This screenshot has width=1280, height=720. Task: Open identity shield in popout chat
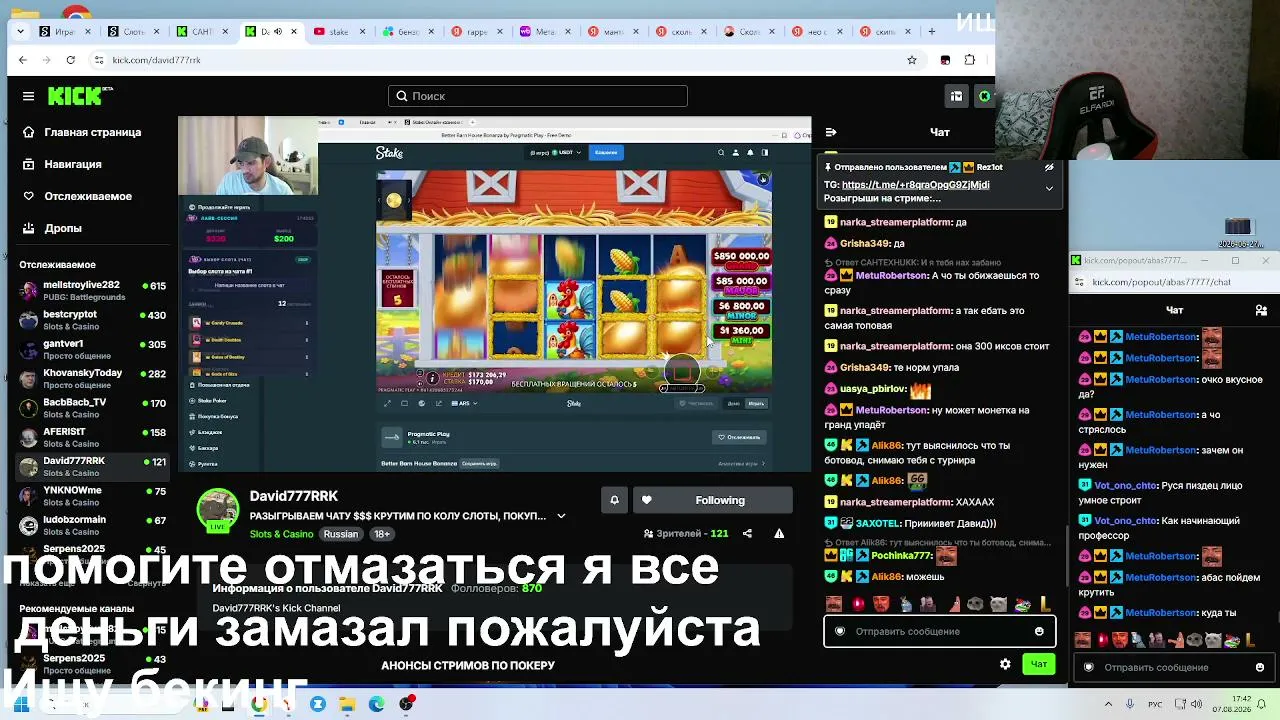point(1089,667)
